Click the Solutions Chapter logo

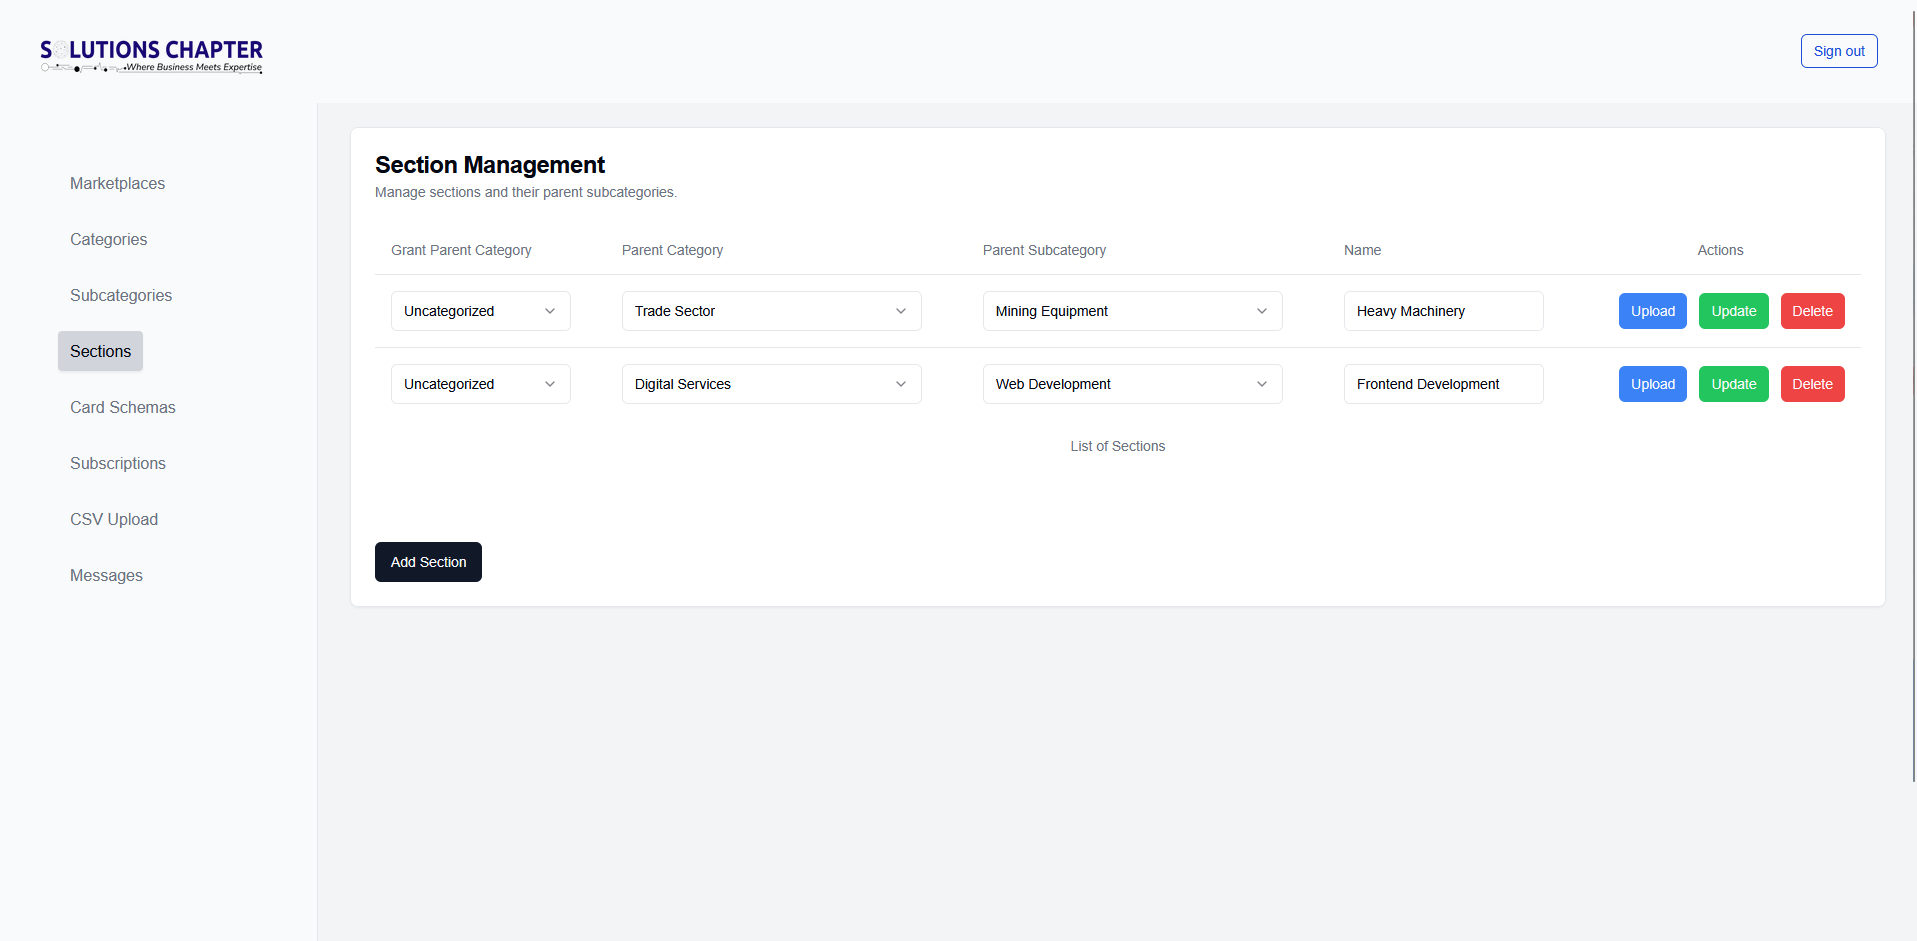tap(151, 56)
